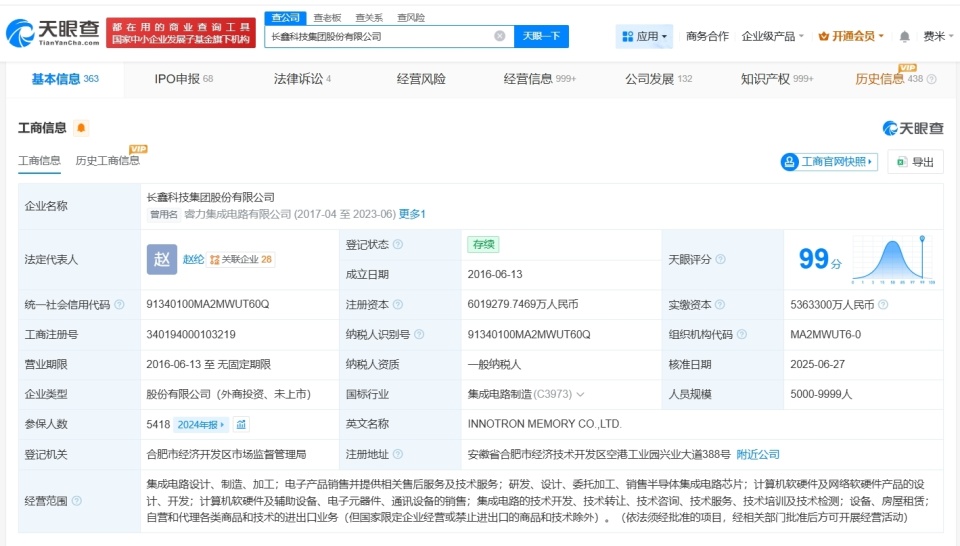This screenshot has height=546, width=960.
Task: Open the 附近公司 link
Action: (758, 454)
